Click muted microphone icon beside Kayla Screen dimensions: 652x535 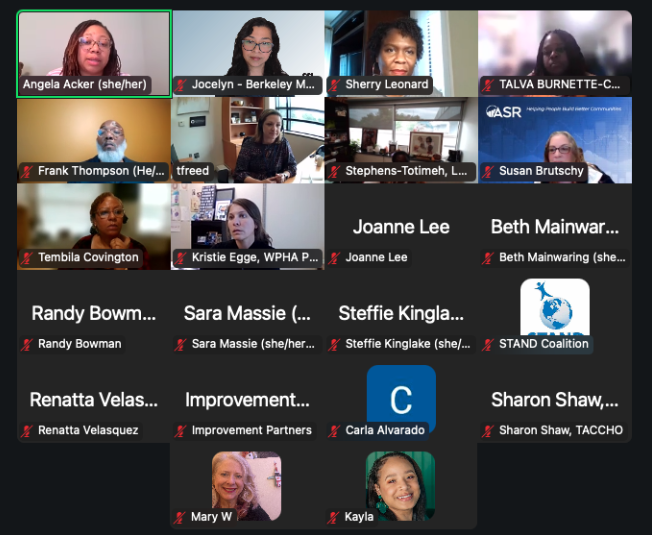tap(333, 517)
